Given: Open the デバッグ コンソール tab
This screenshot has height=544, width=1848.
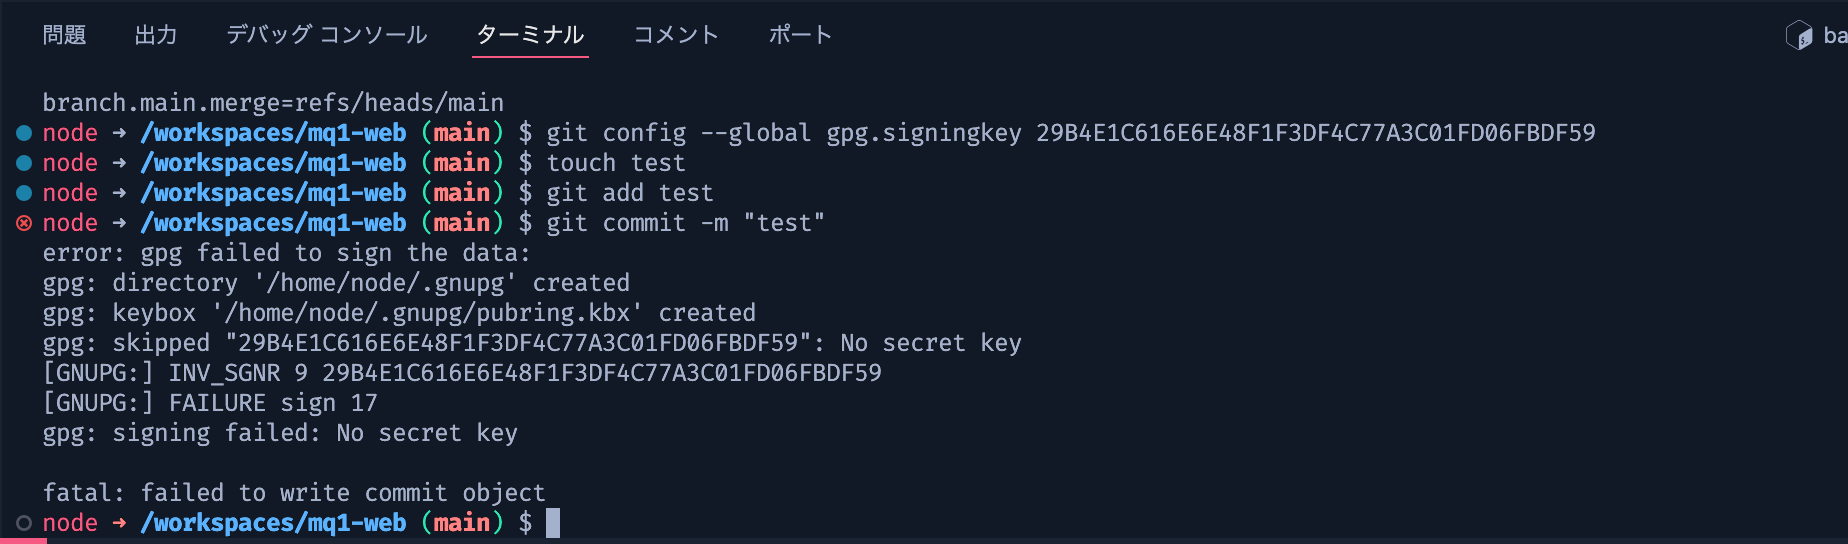Looking at the screenshot, I should (326, 35).
